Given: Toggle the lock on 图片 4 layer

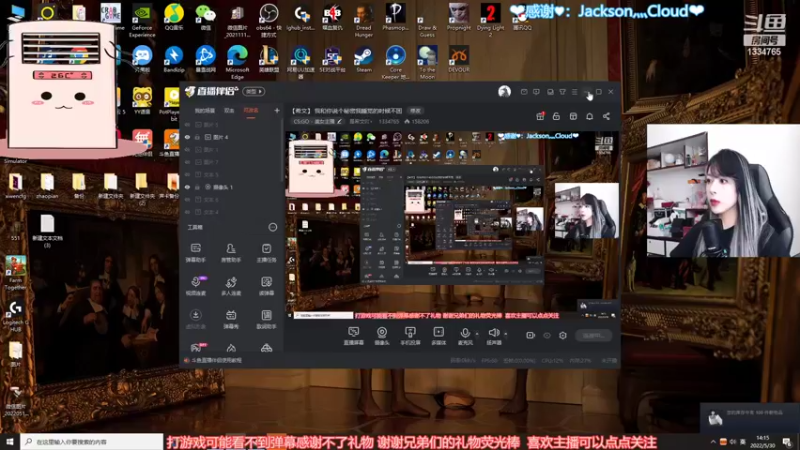Looking at the screenshot, I should tap(197, 137).
